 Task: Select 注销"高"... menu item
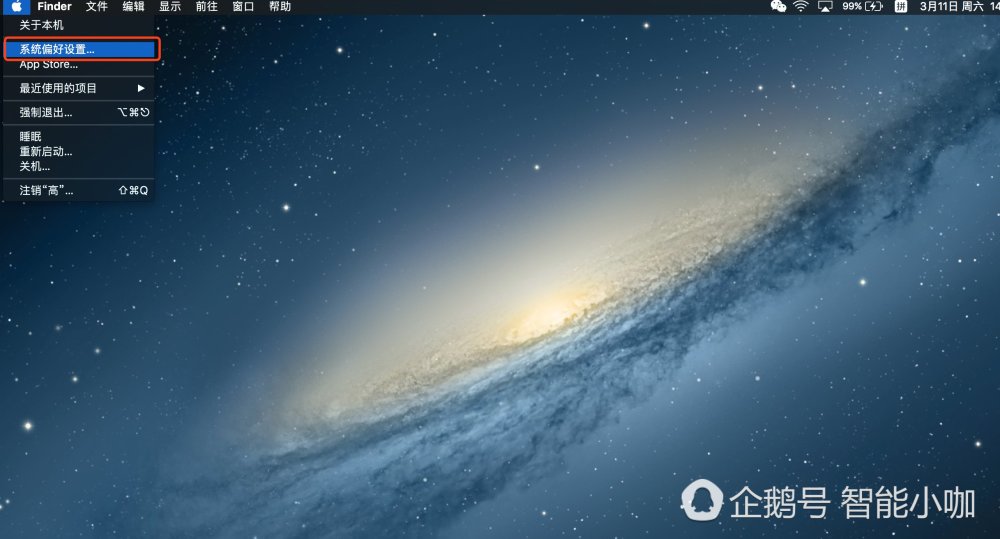[79, 190]
